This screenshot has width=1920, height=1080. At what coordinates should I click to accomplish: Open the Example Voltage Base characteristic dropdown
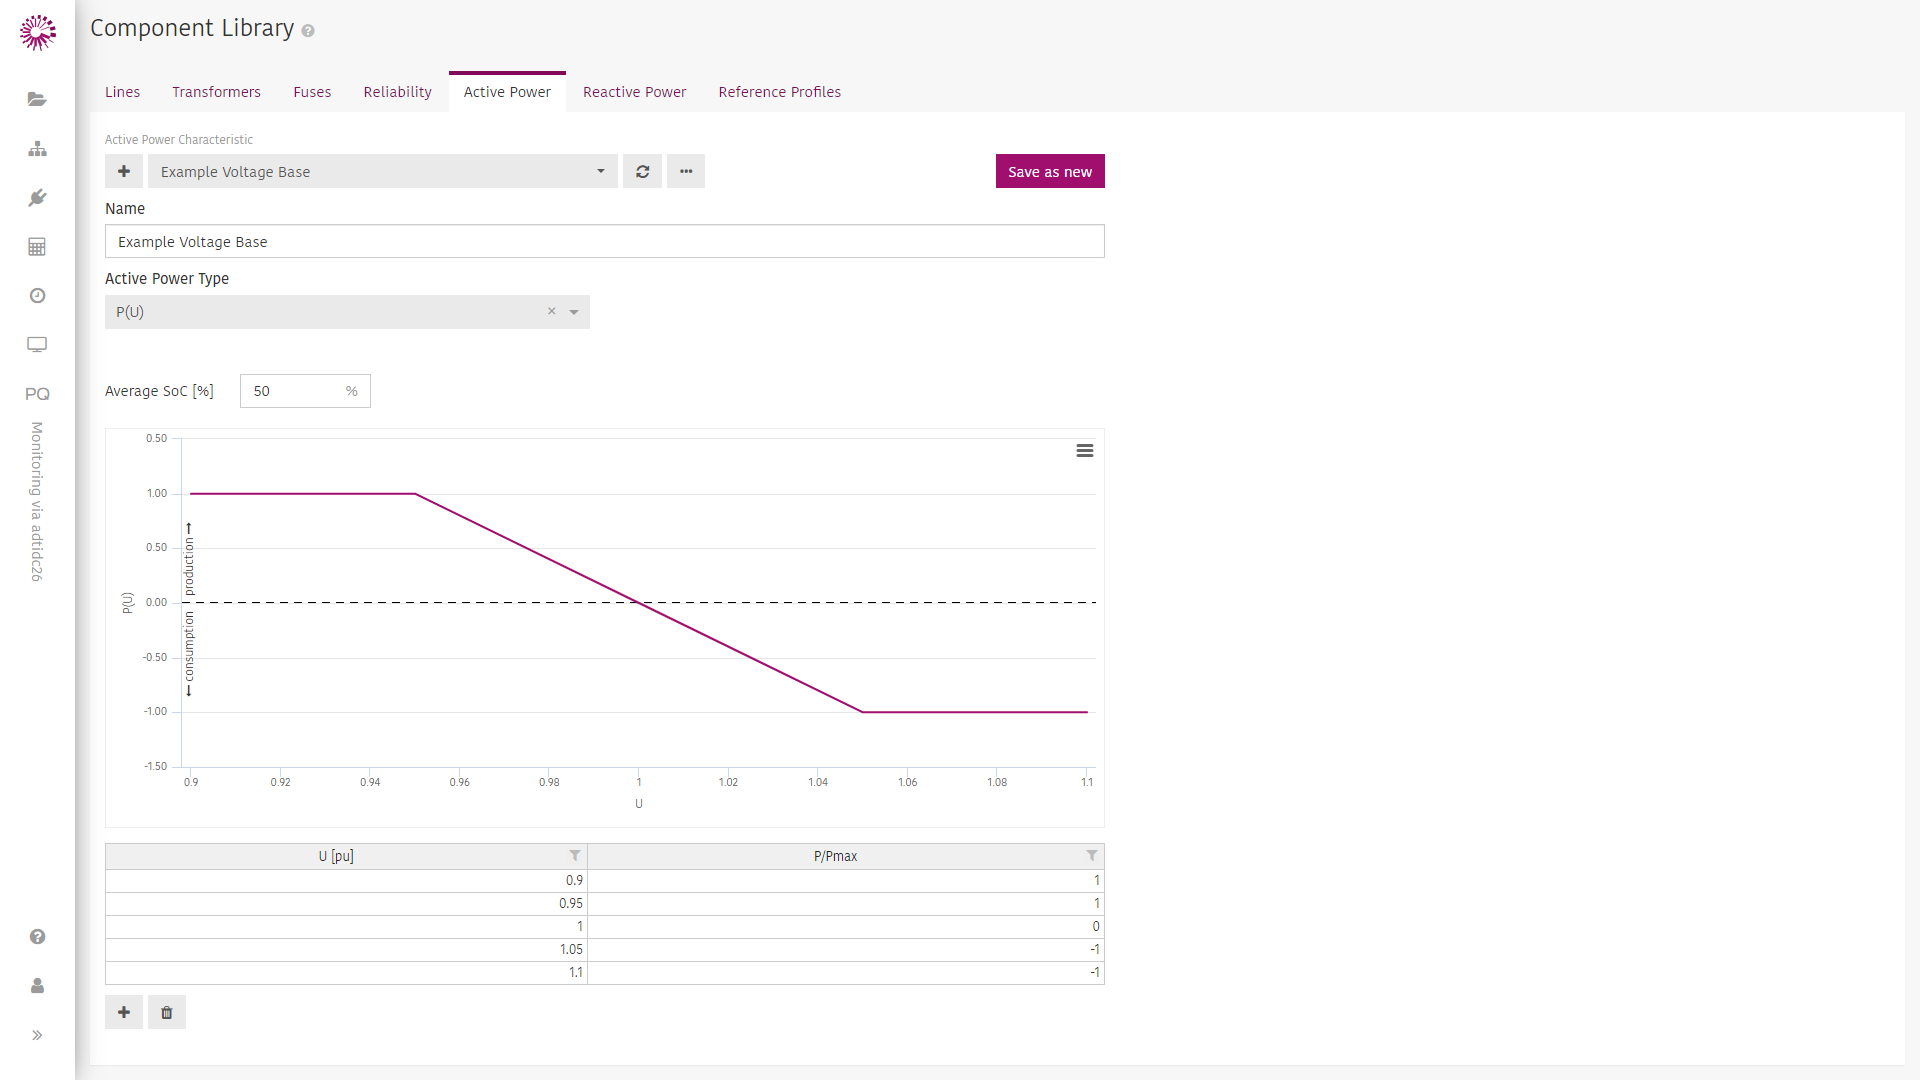pos(383,171)
